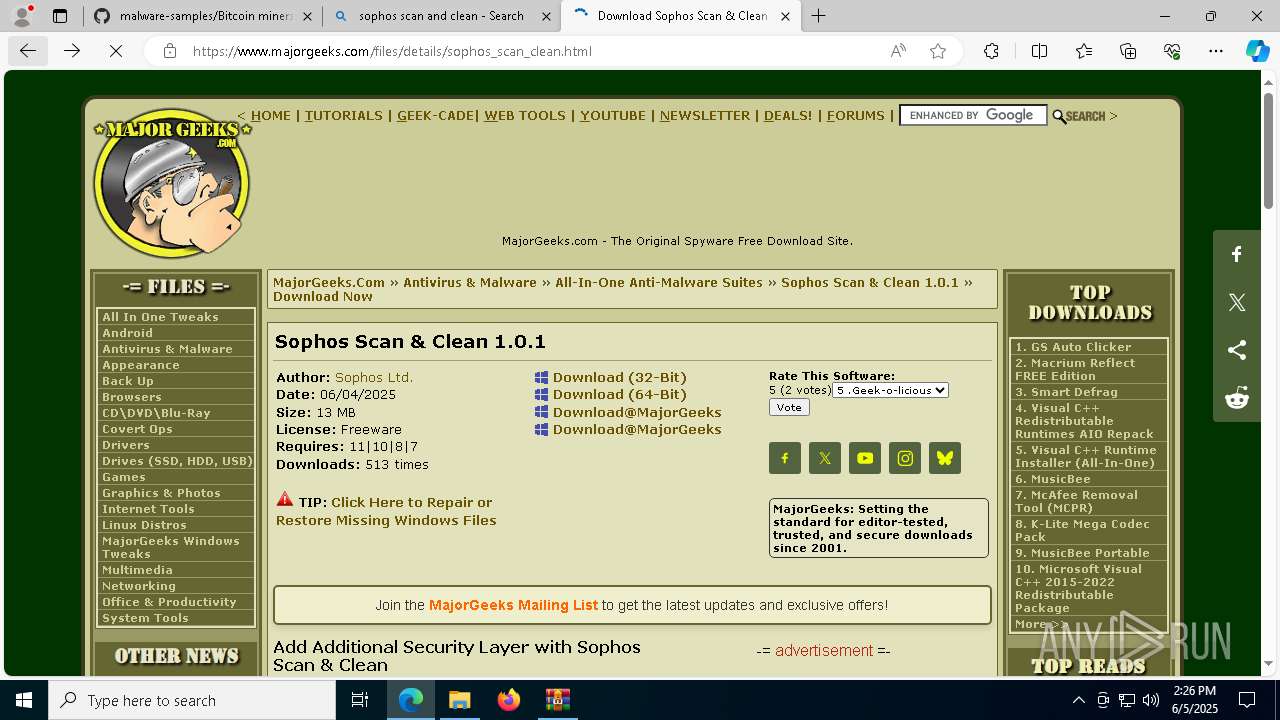
Task: Click the browser back arrow
Action: coord(28,51)
